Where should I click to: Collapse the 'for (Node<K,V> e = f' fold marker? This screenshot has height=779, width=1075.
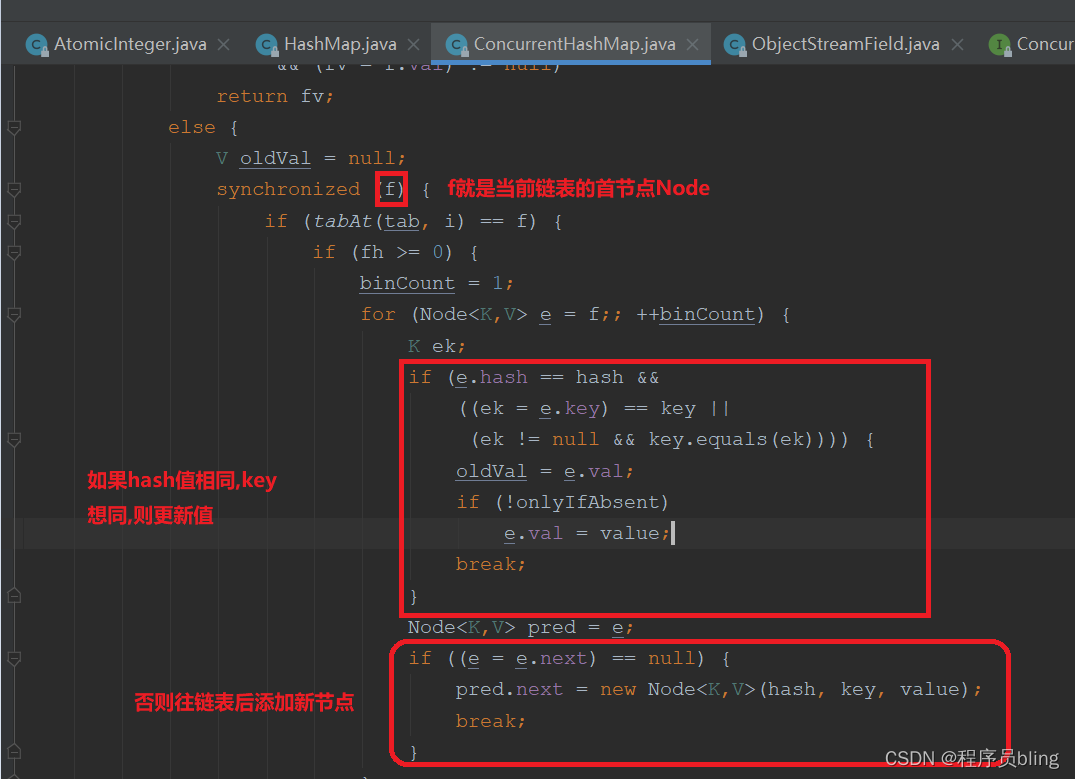point(14,315)
